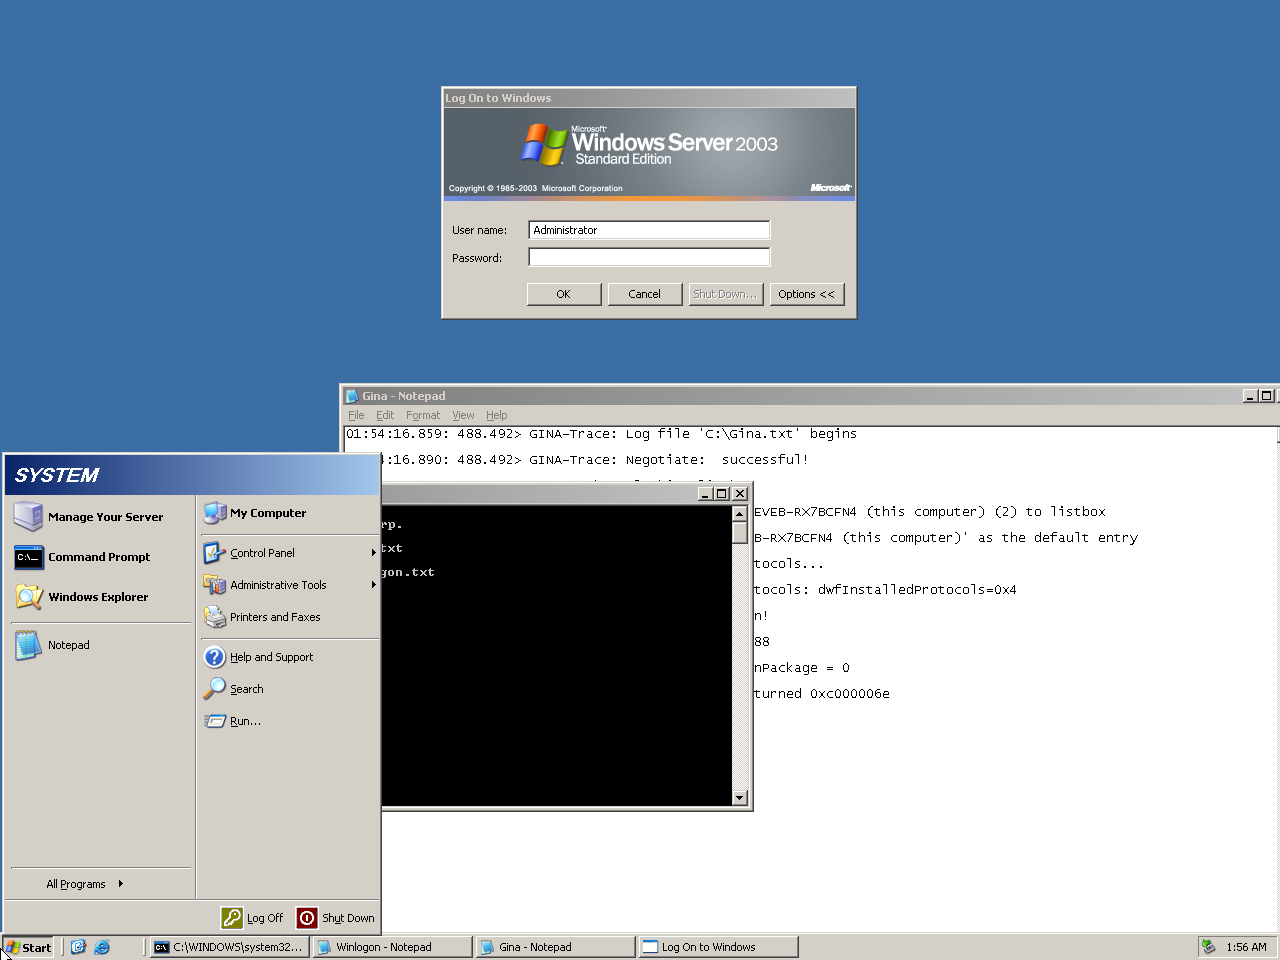
Task: Launch Command Prompt from the Start menu
Action: click(x=99, y=557)
